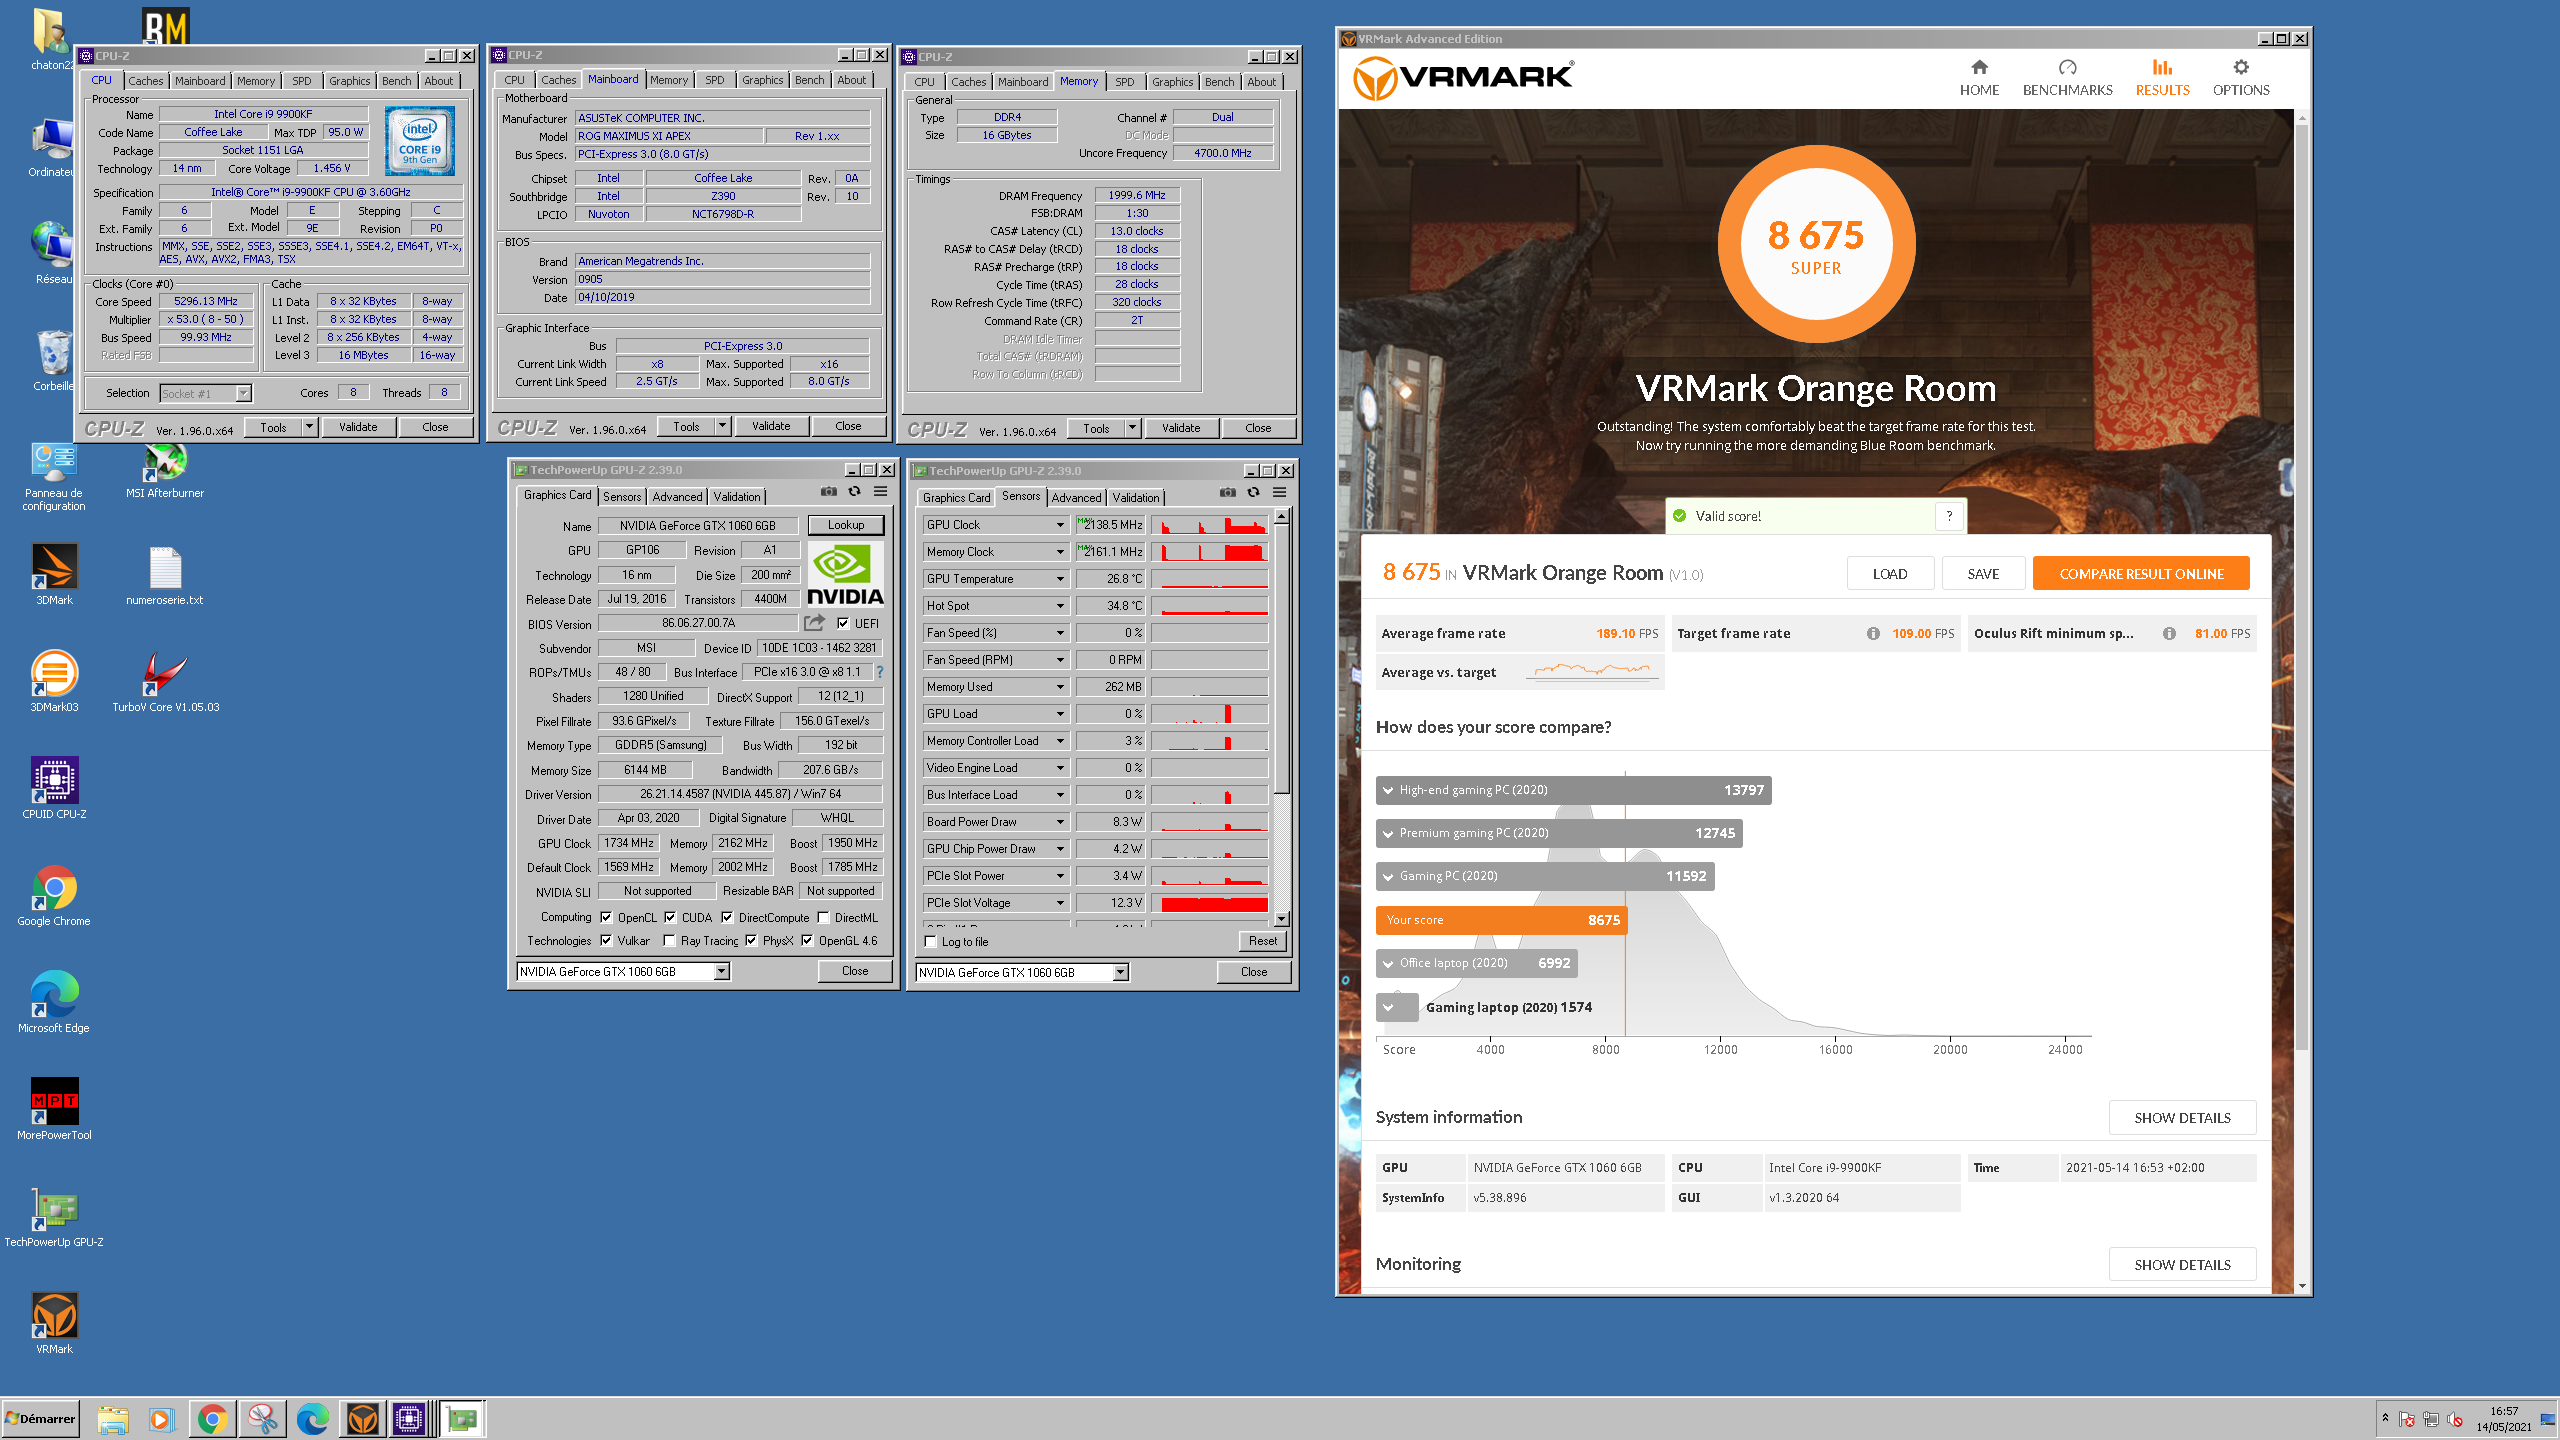Open GPU Clock sensor dropdown

(x=1060, y=525)
